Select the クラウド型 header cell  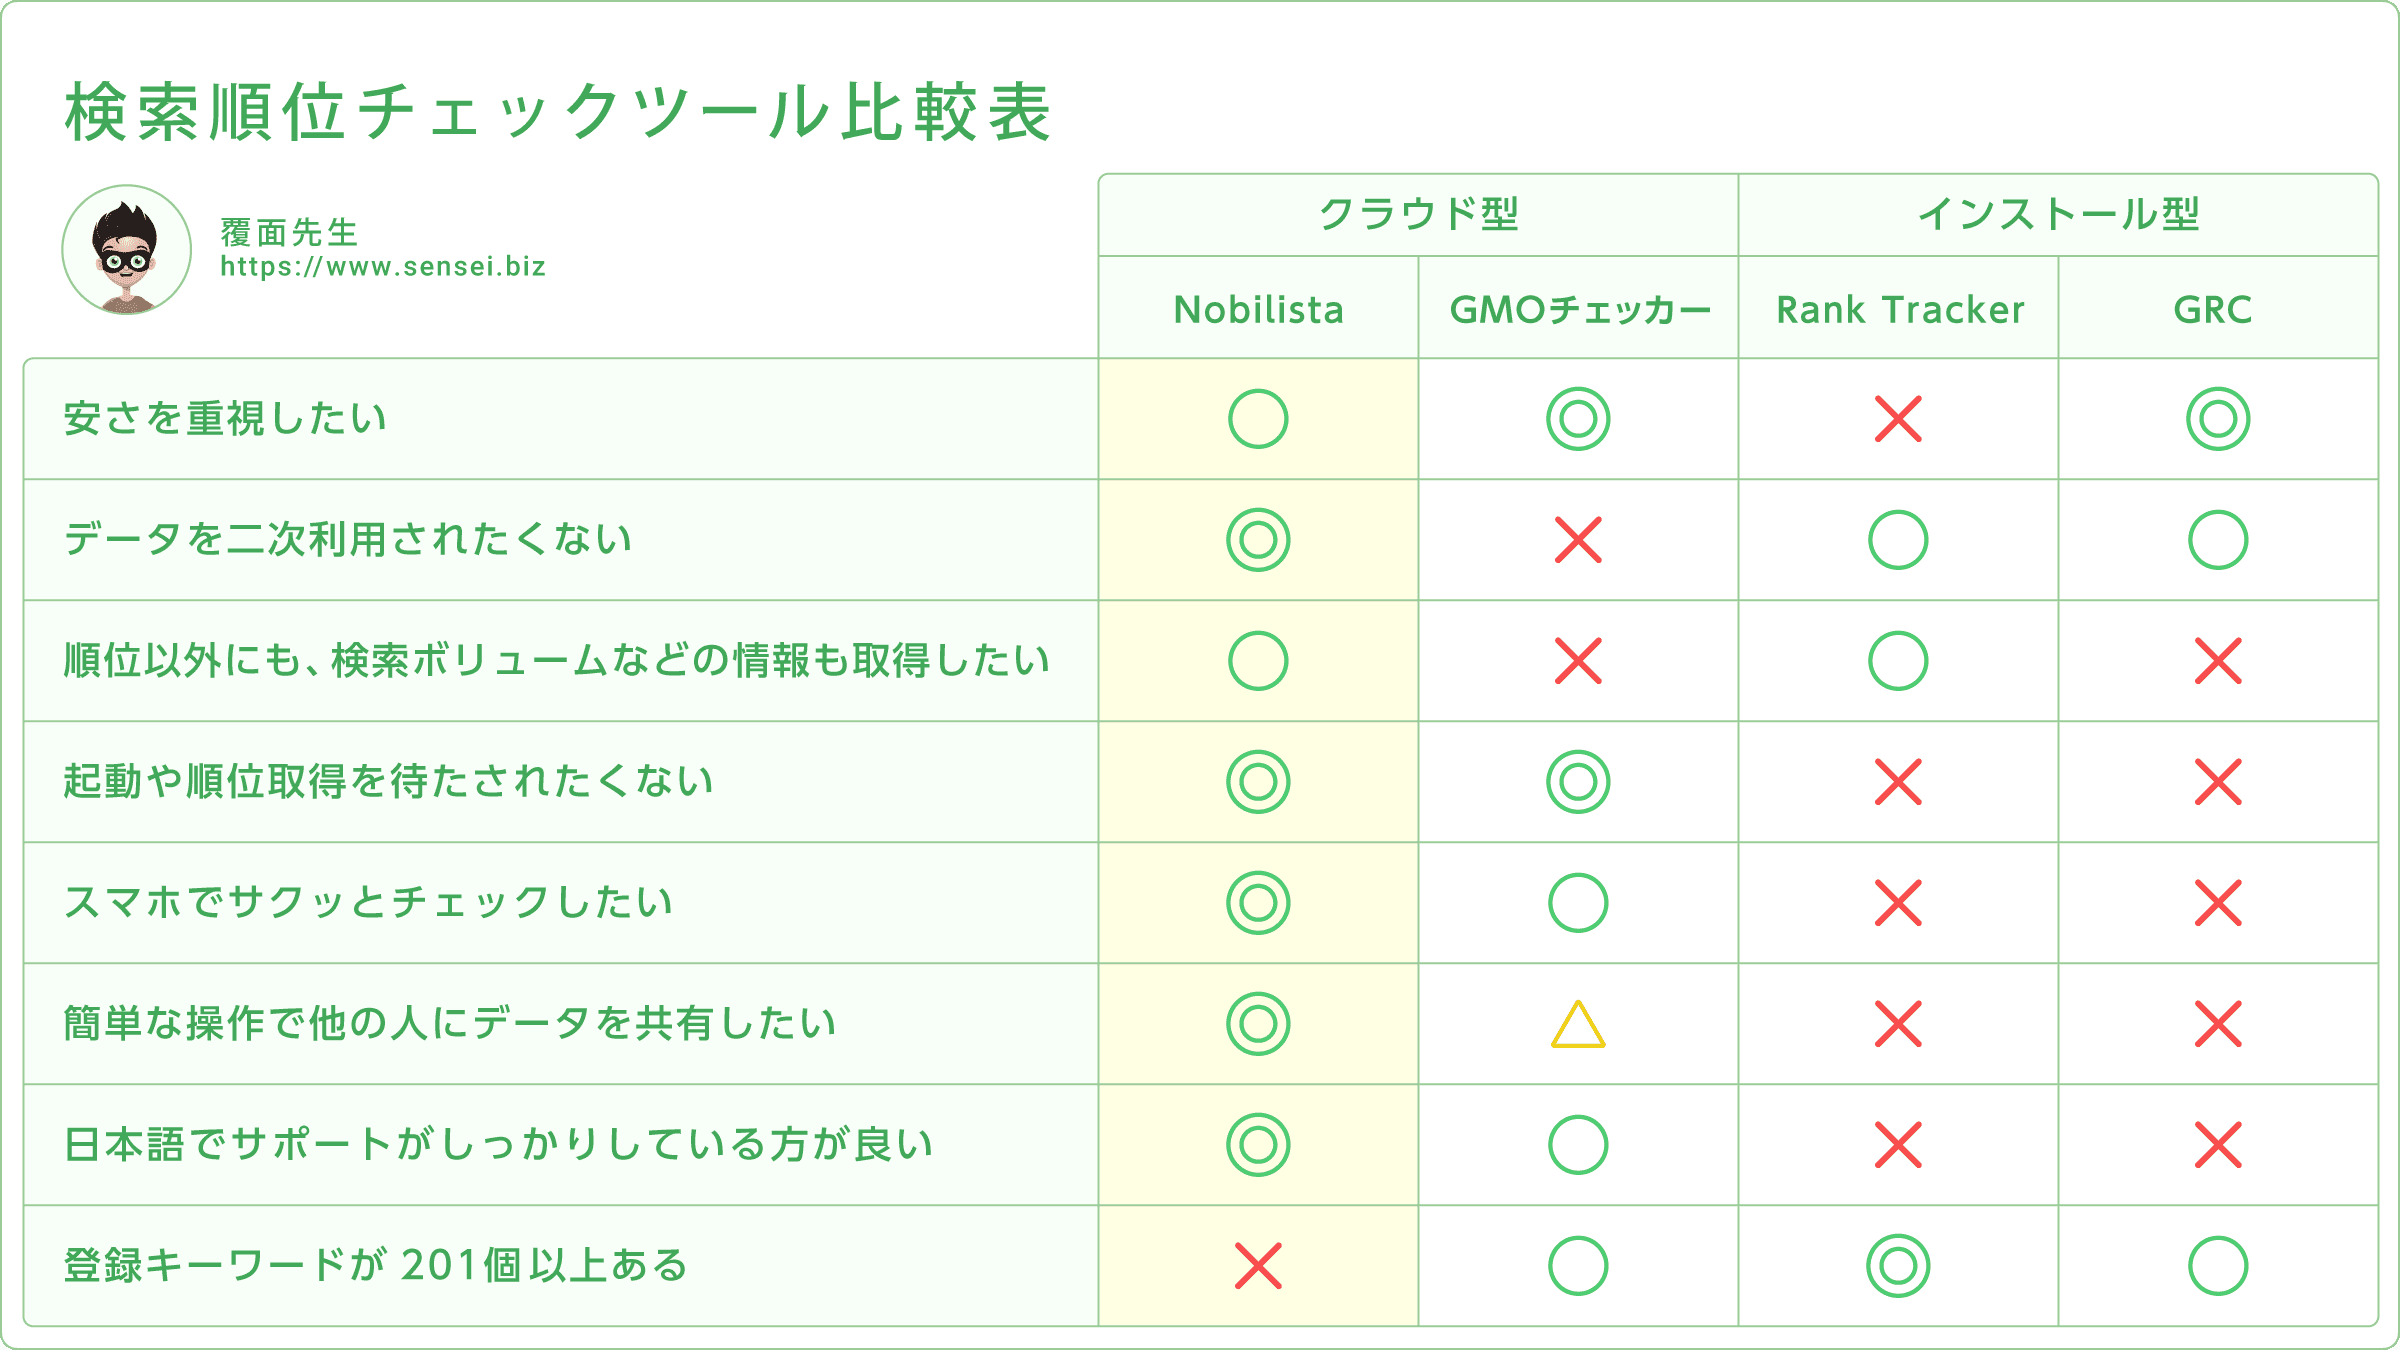(1418, 215)
